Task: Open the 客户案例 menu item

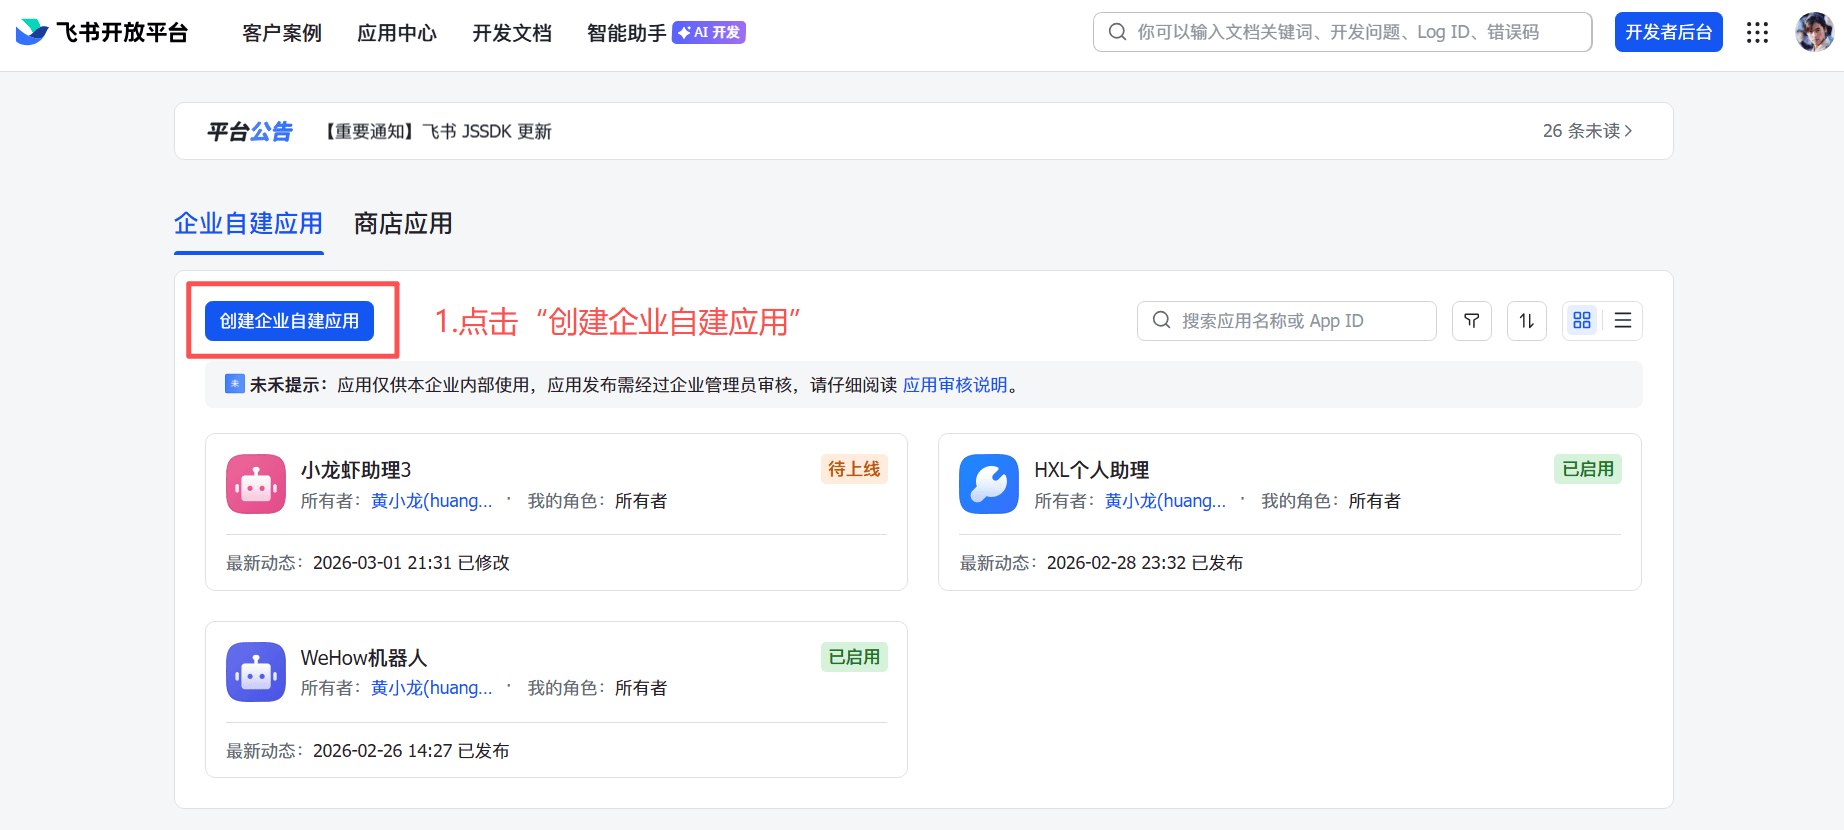Action: (282, 33)
